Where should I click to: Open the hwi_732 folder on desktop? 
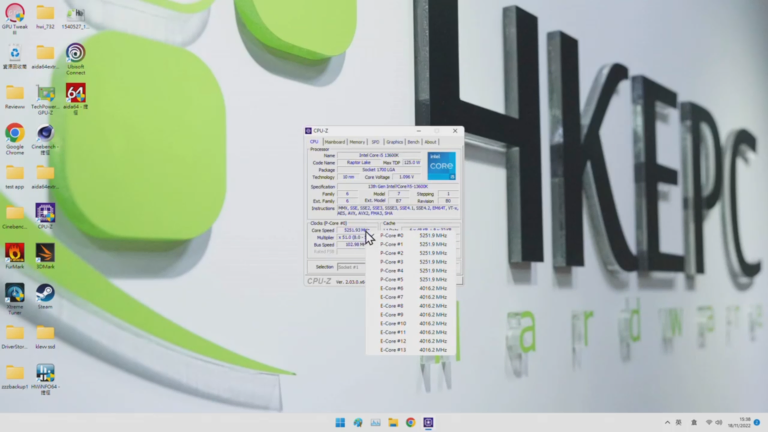coord(45,17)
